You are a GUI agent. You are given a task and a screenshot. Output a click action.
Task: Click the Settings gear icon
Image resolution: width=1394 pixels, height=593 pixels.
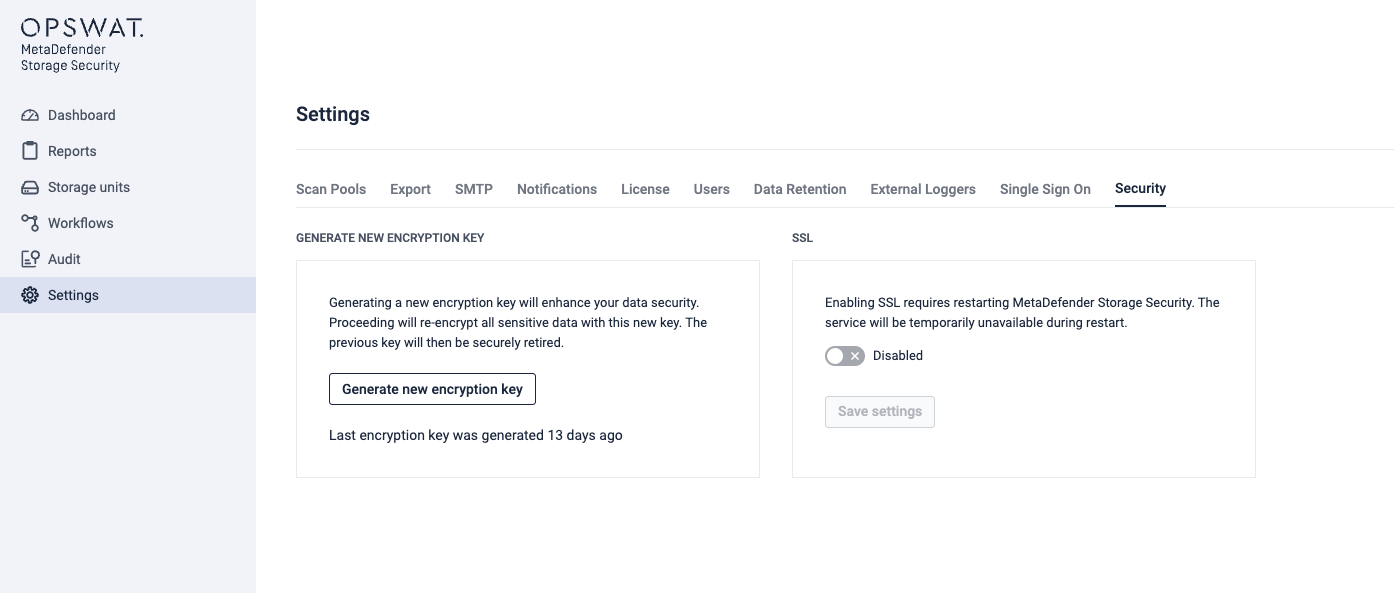pos(30,295)
